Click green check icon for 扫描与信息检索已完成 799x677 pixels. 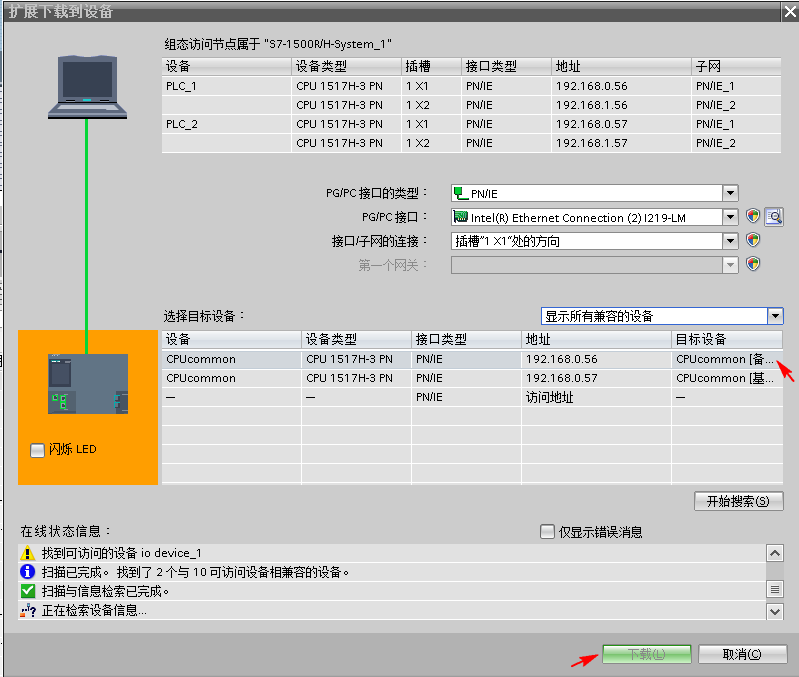coord(28,591)
